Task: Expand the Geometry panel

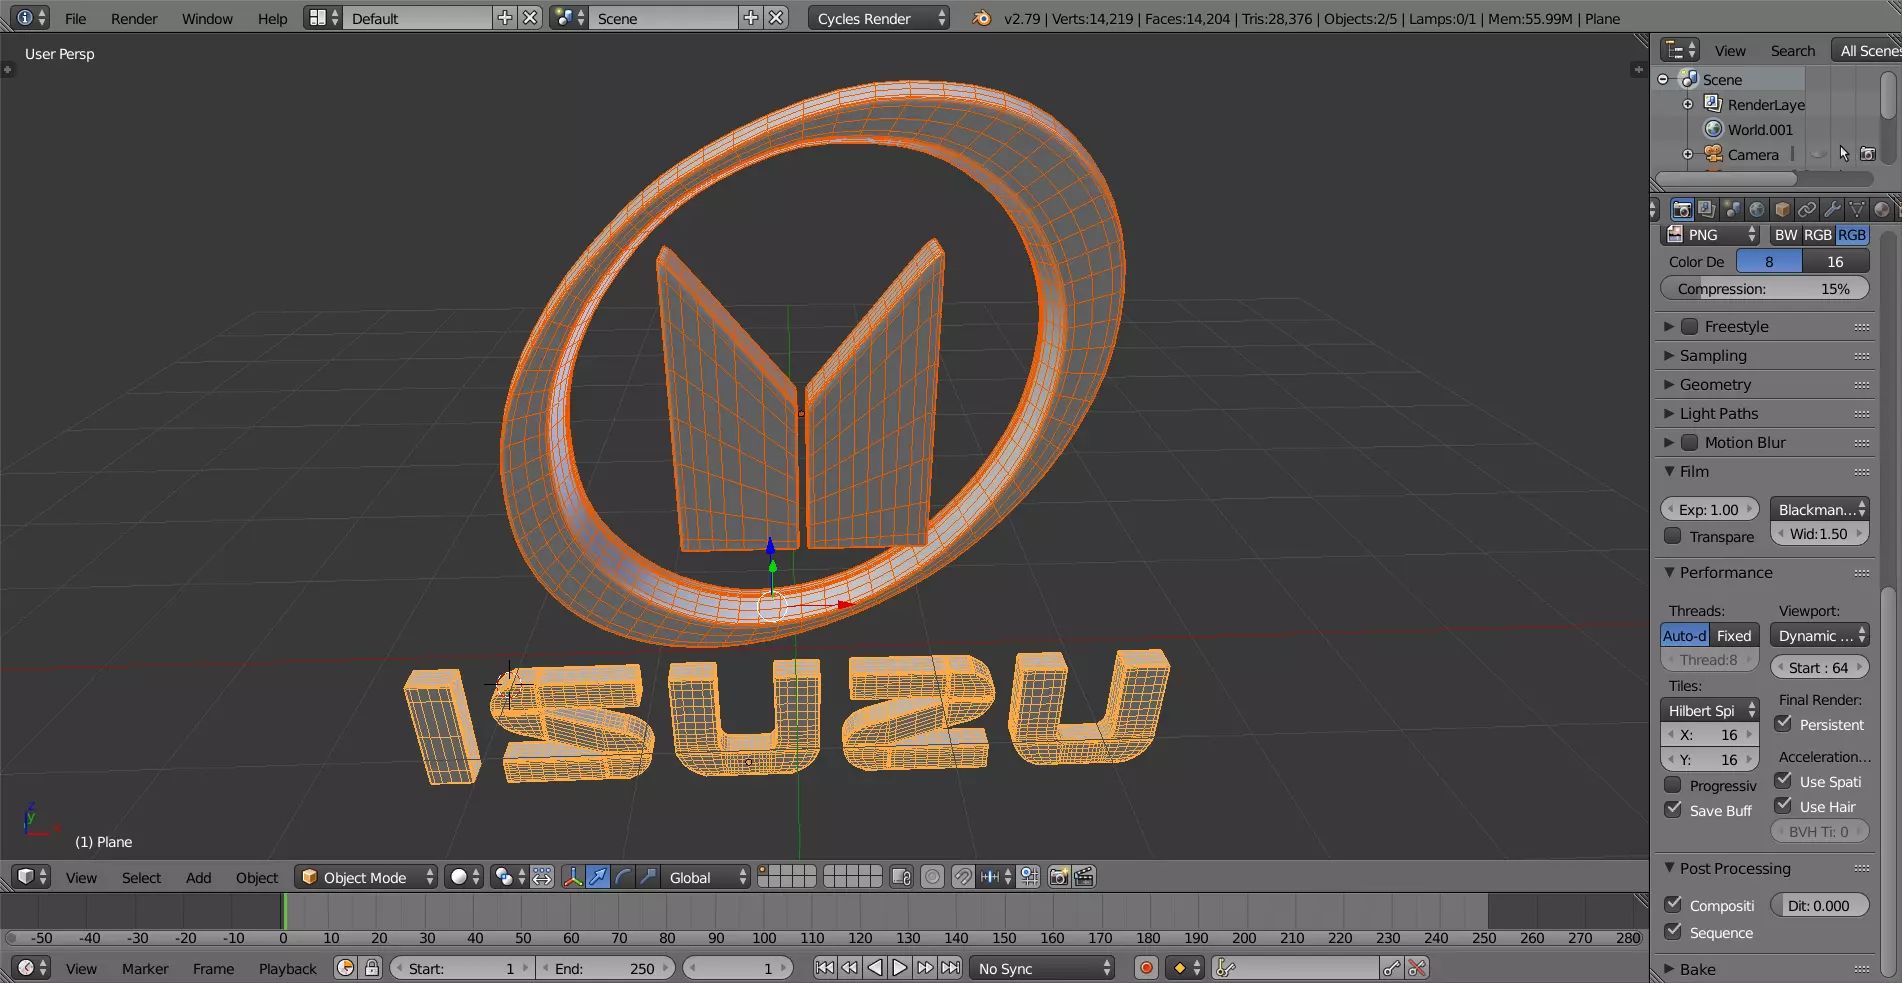Action: coord(1715,385)
